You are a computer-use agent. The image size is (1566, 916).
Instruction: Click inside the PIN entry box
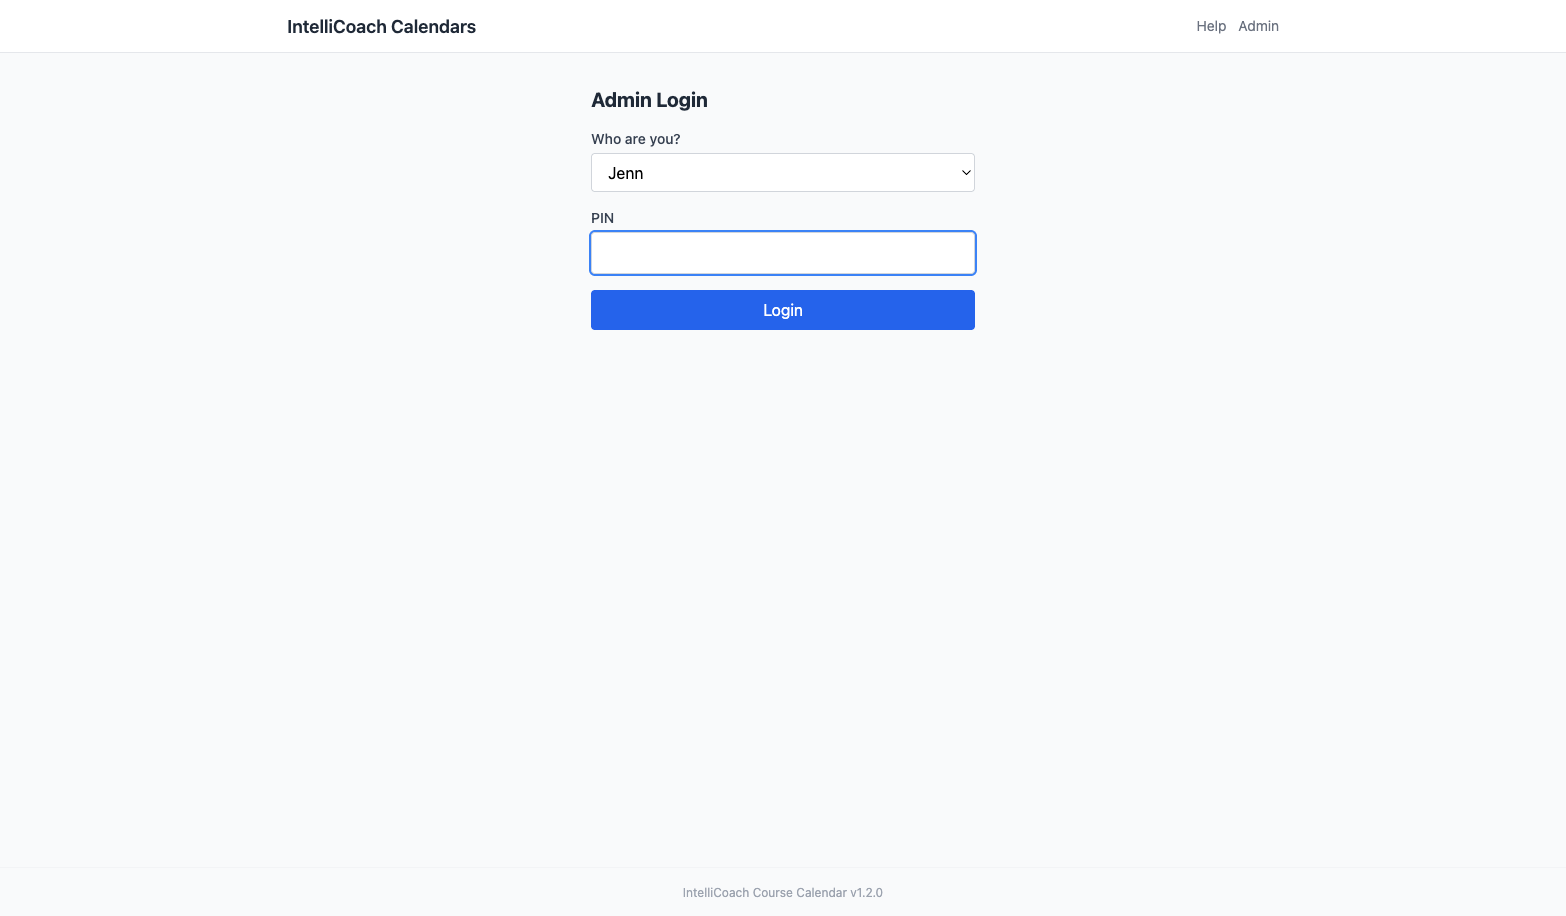point(783,252)
